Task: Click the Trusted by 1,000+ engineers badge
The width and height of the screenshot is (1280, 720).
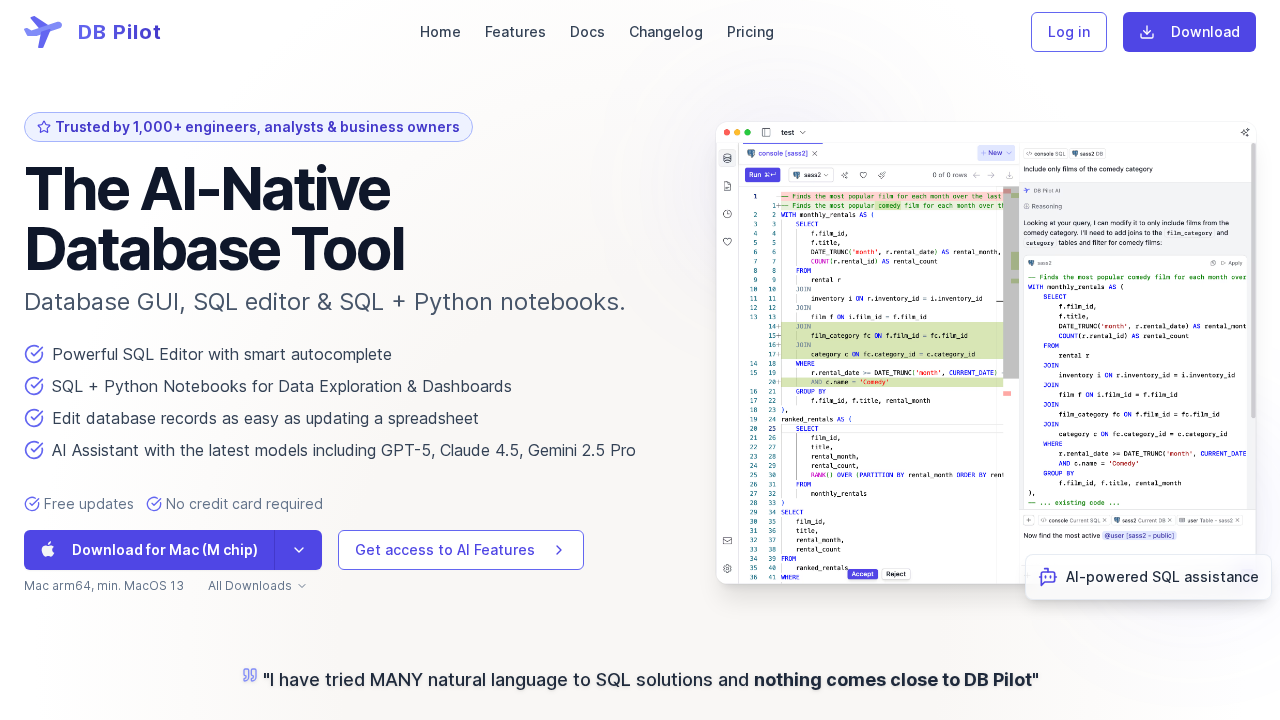Action: tap(248, 127)
